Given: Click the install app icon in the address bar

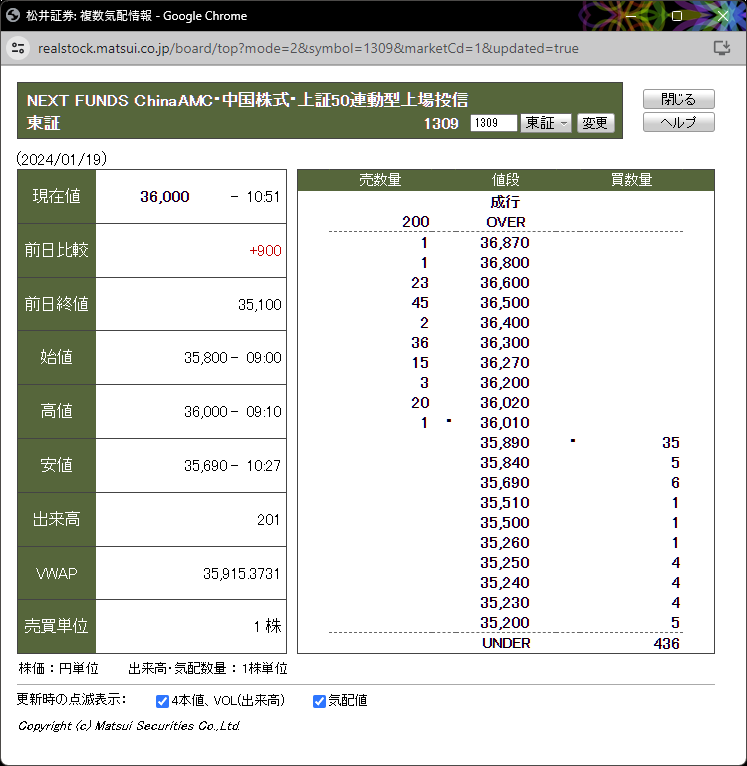Looking at the screenshot, I should pyautogui.click(x=722, y=48).
